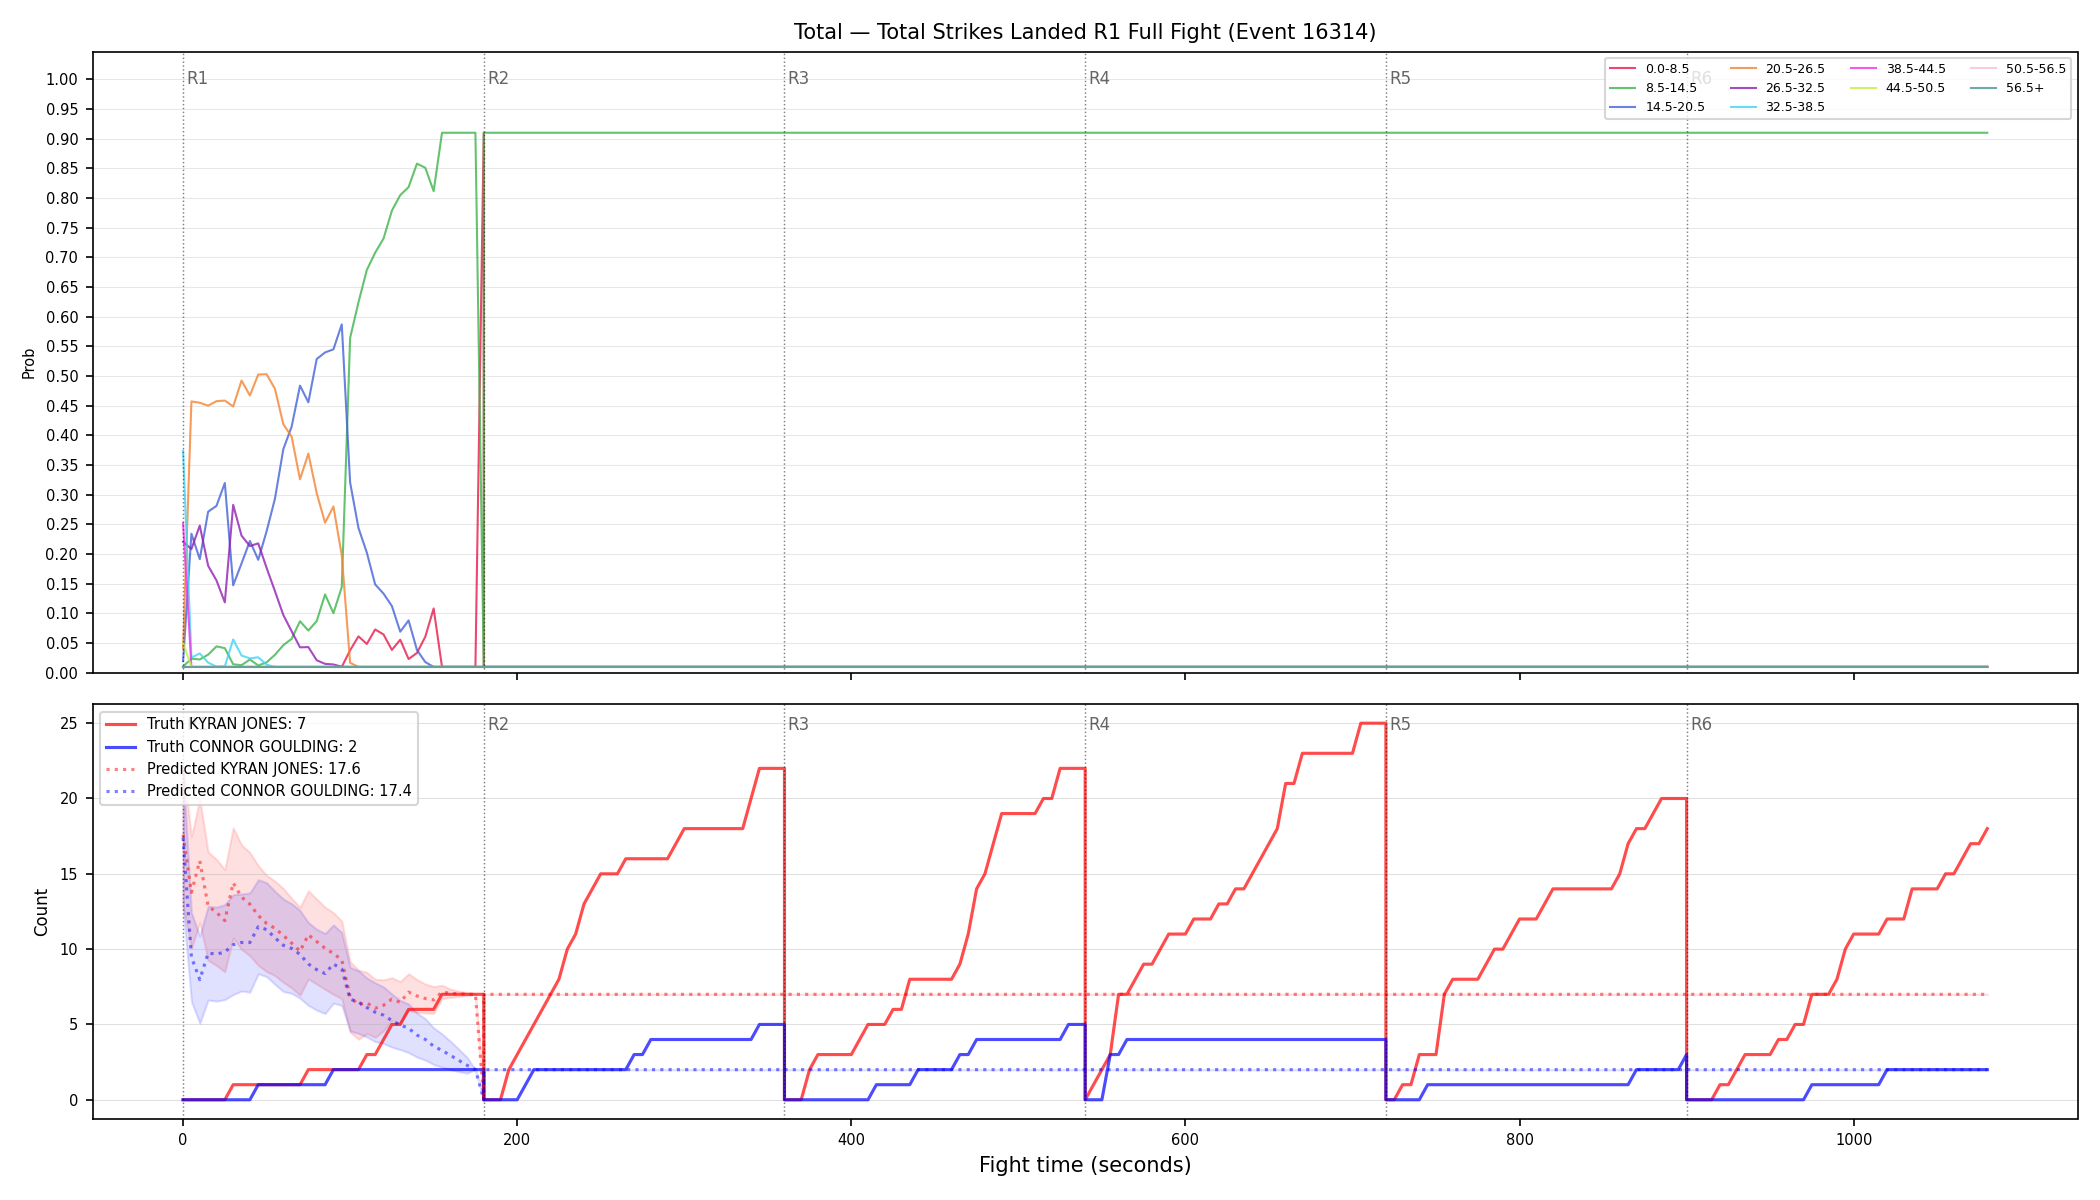Click the 0.90 tick on Prob axis
The width and height of the screenshot is (2100, 1200).
(x=62, y=139)
